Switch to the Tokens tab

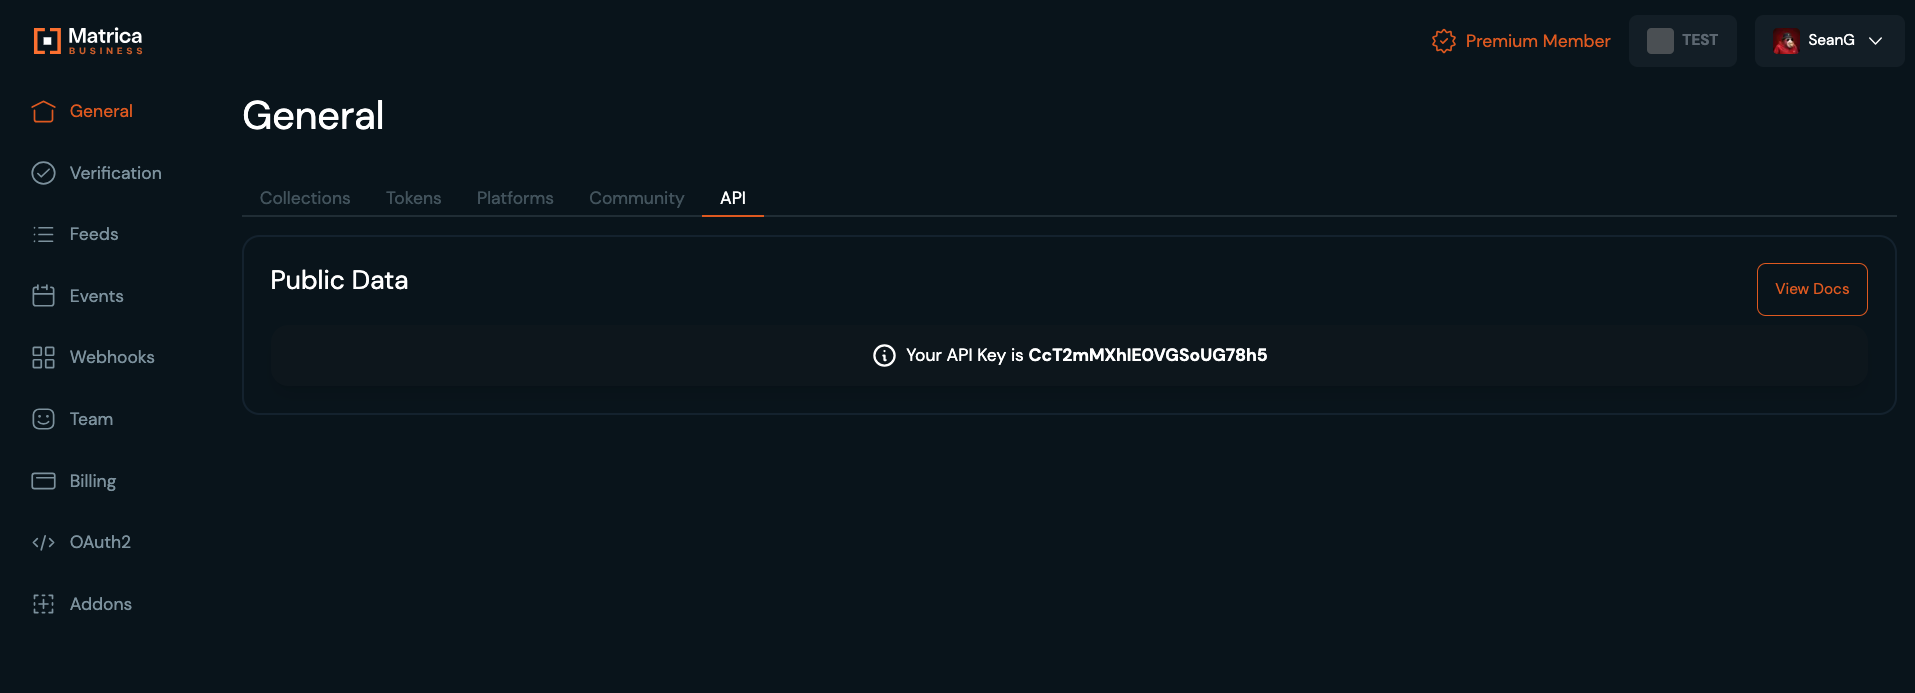(413, 198)
